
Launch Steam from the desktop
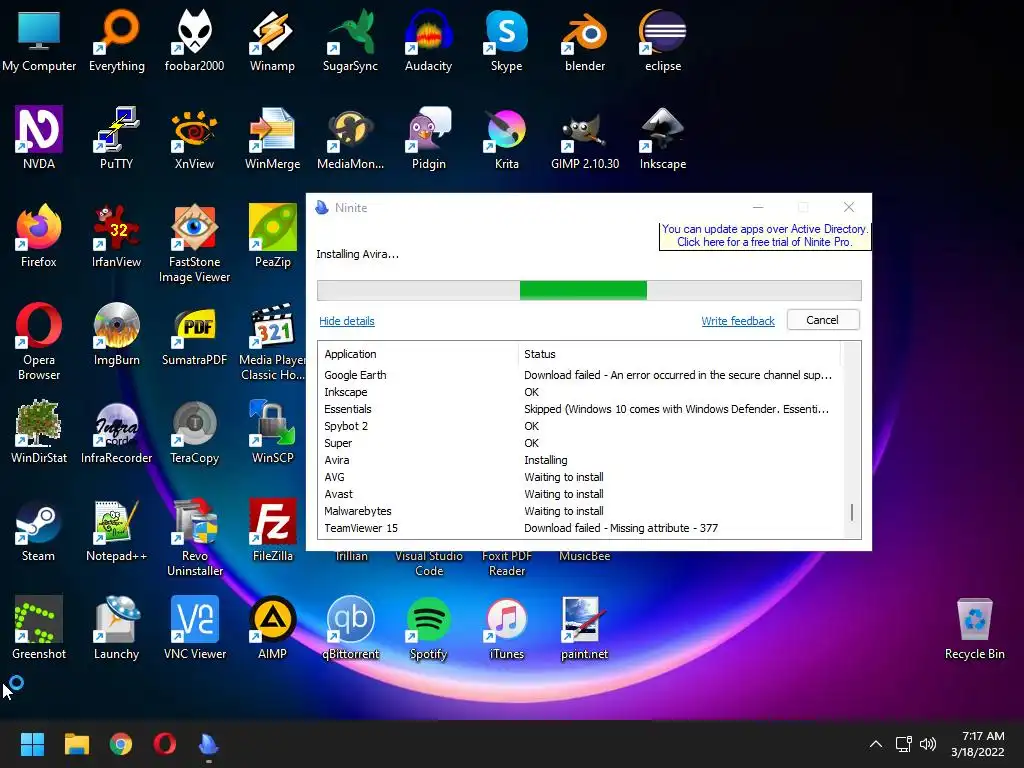click(39, 529)
